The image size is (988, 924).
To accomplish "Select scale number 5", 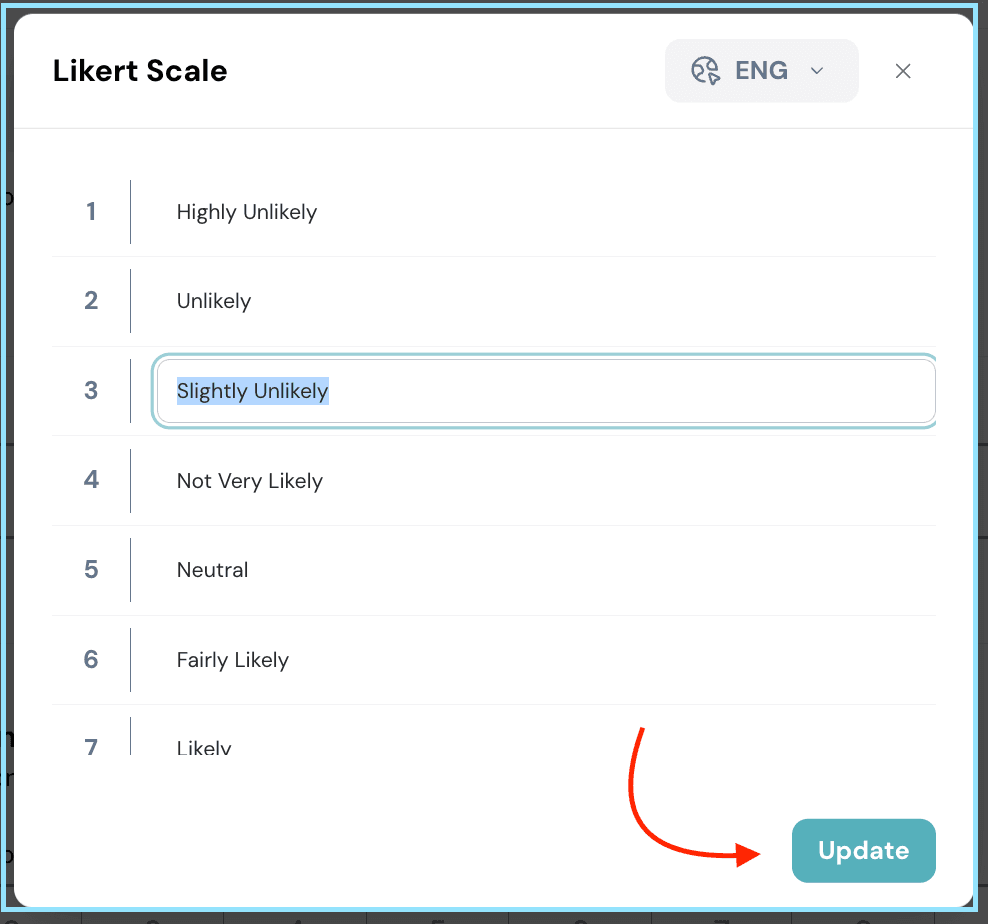I will [x=91, y=570].
